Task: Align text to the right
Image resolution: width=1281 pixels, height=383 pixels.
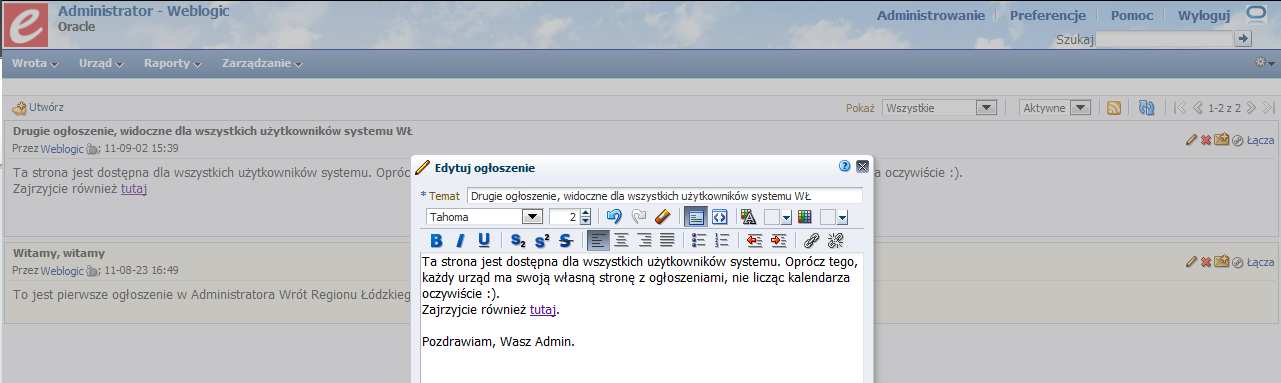Action: (644, 240)
